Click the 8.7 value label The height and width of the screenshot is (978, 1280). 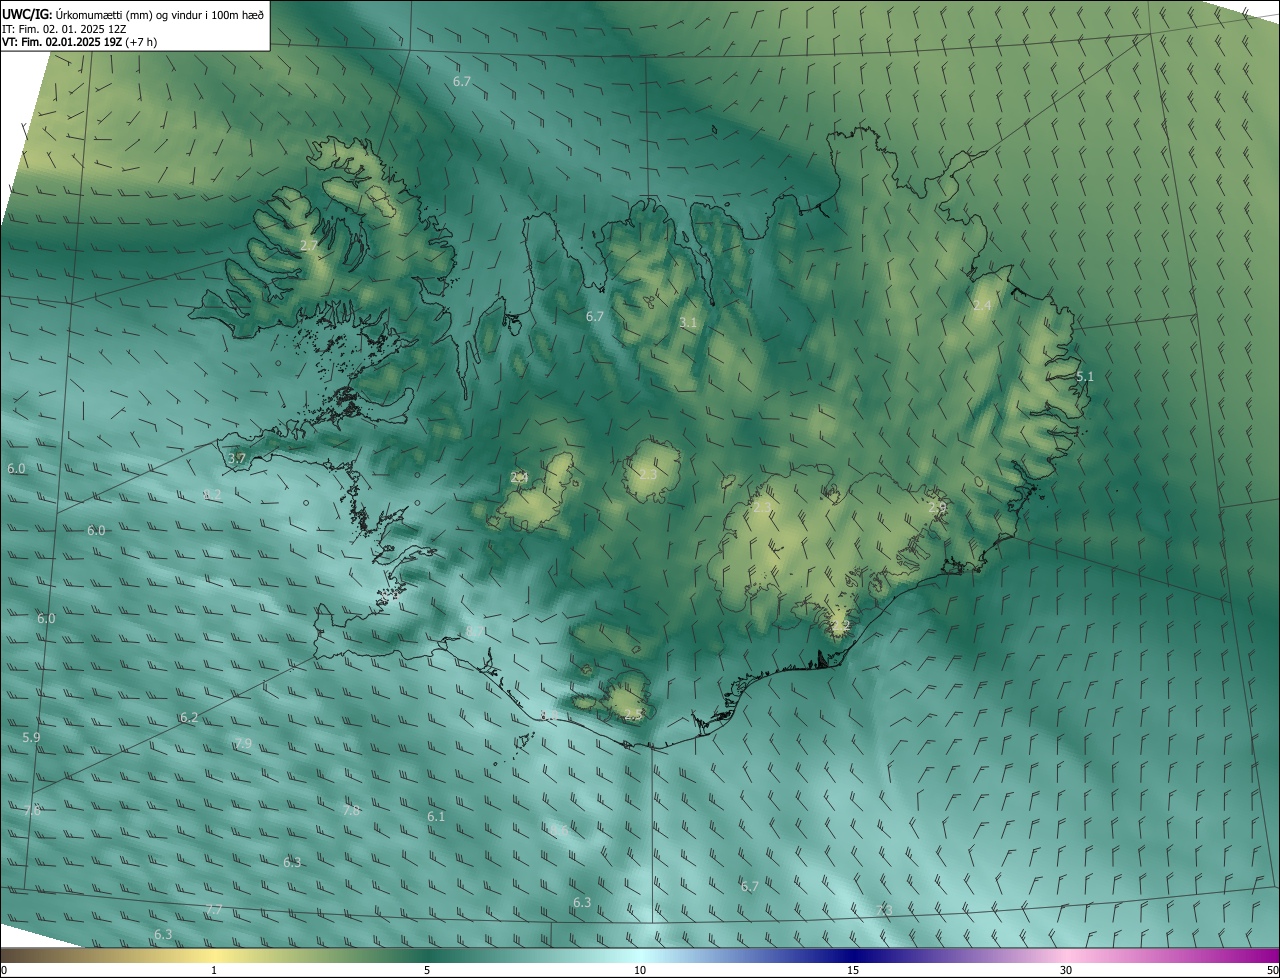coord(475,631)
